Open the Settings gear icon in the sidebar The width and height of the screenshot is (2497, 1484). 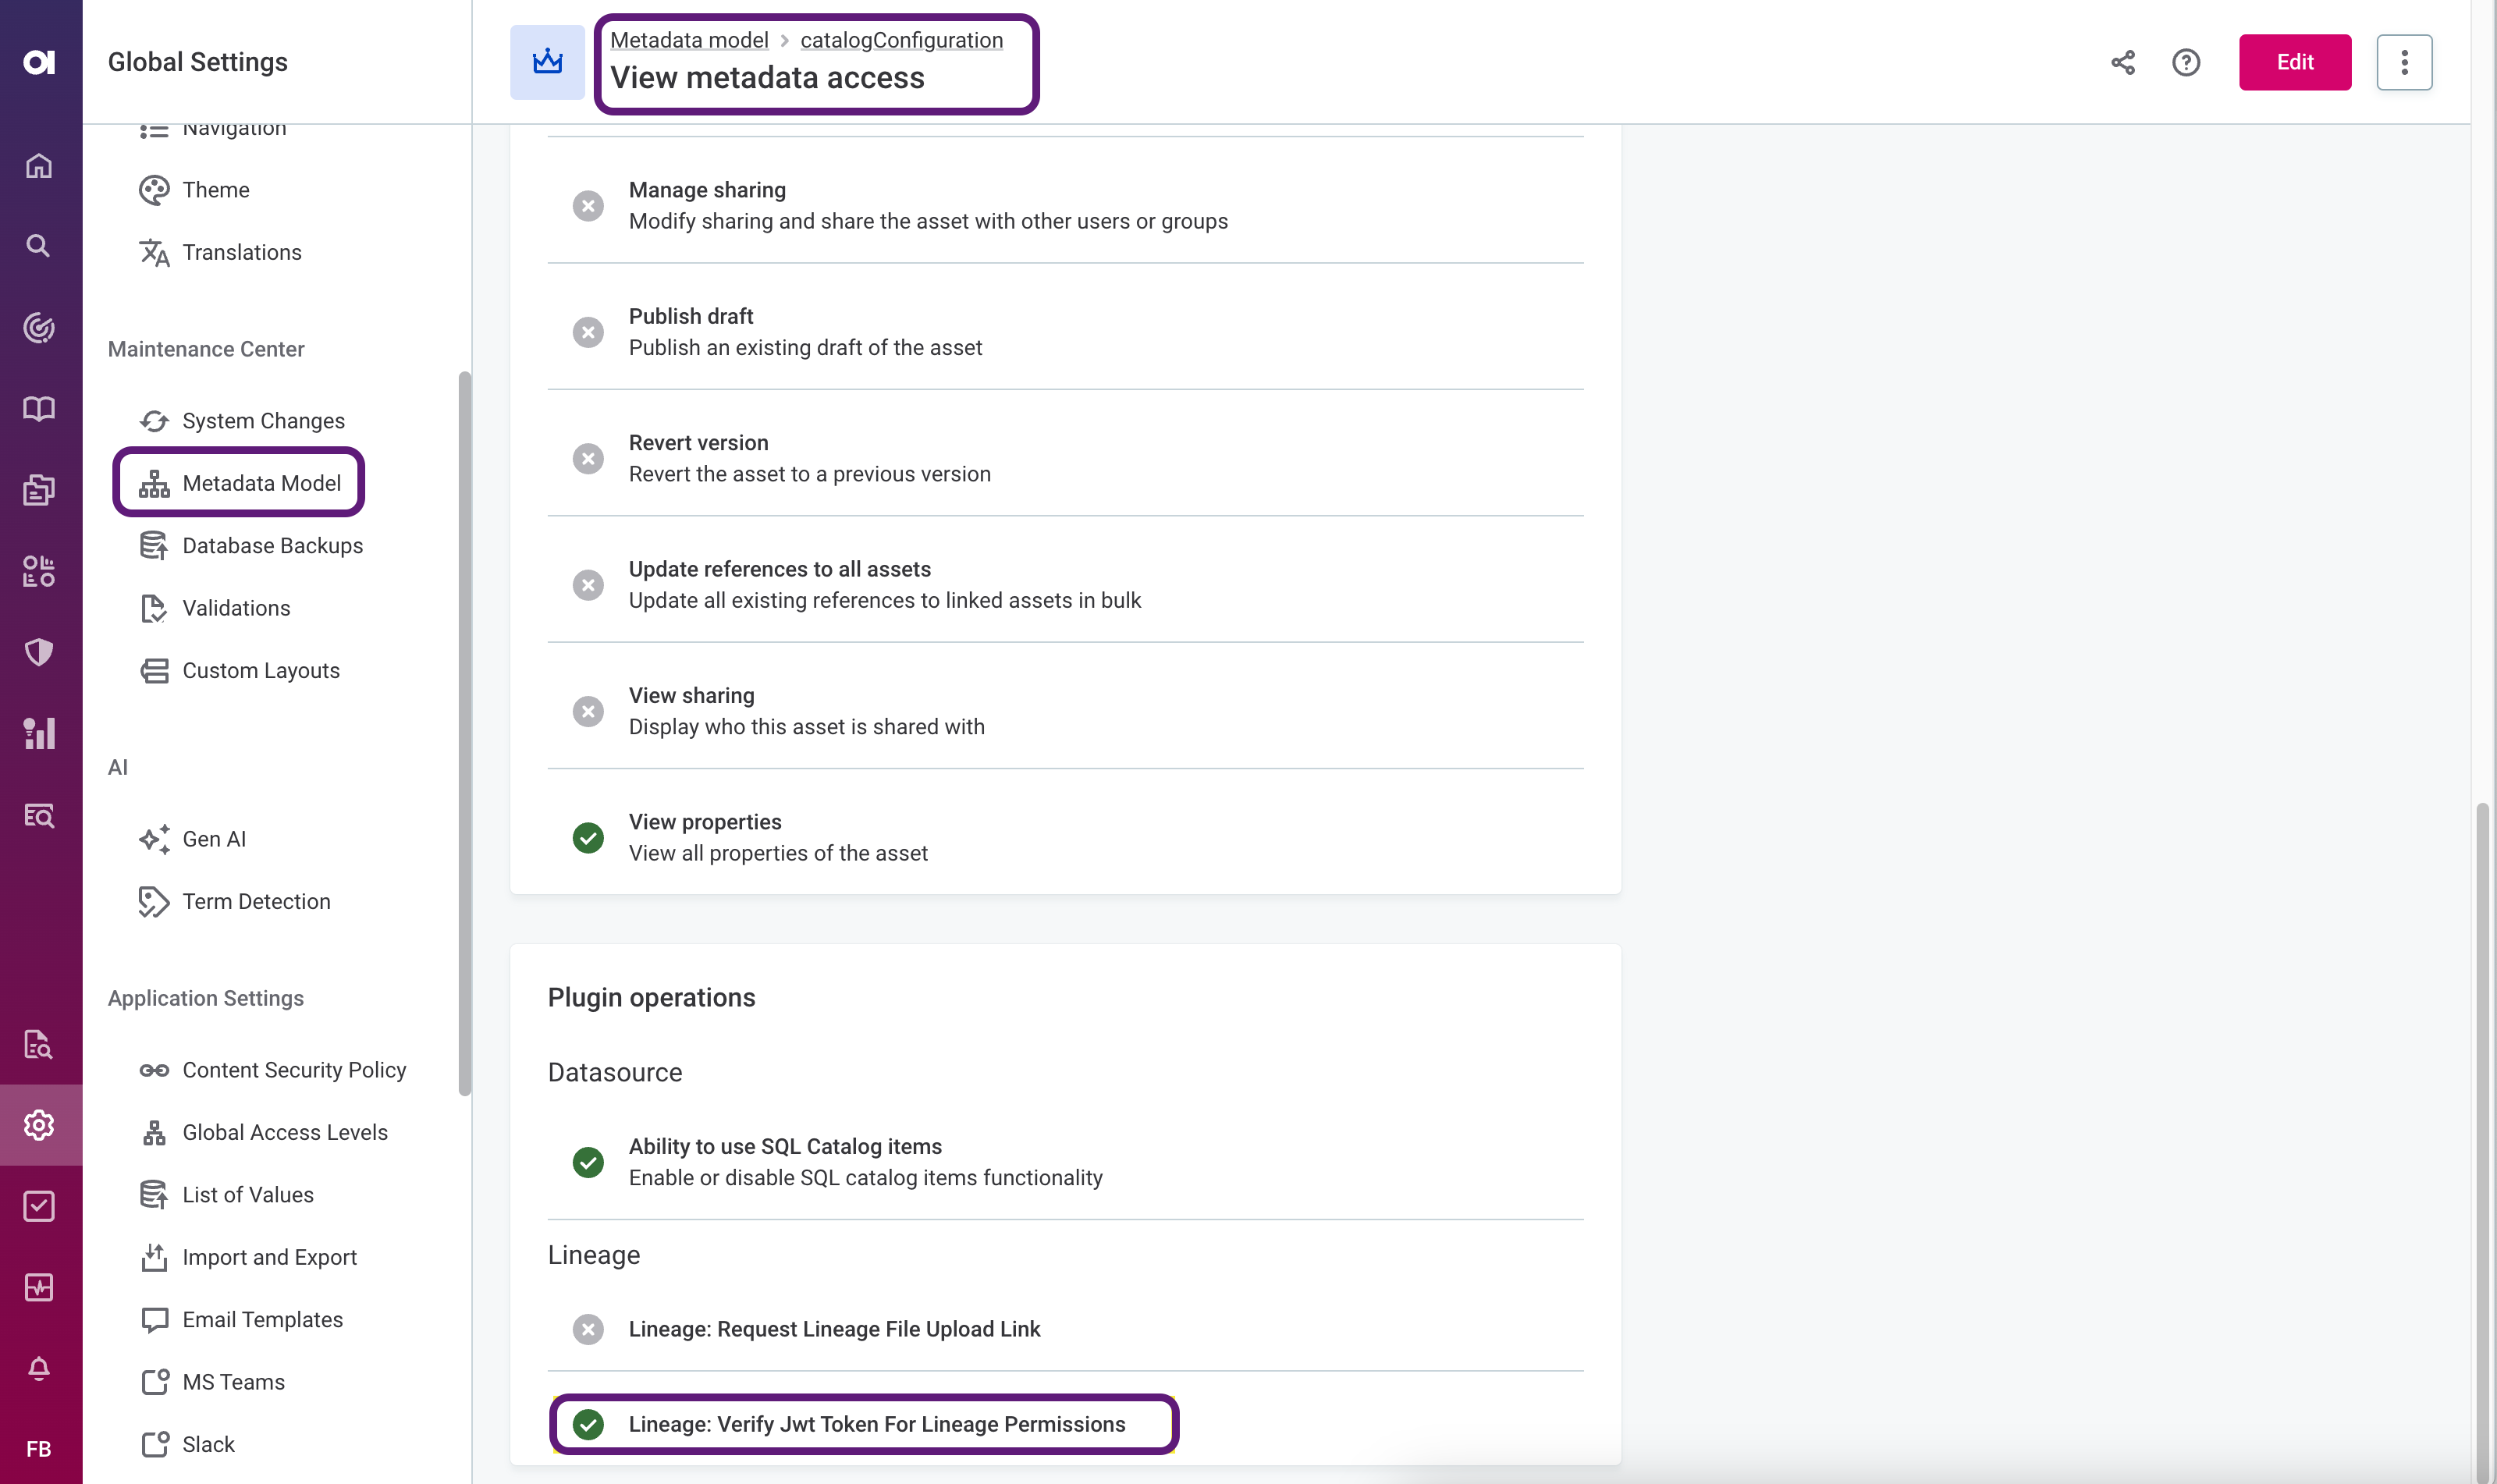(x=39, y=1124)
